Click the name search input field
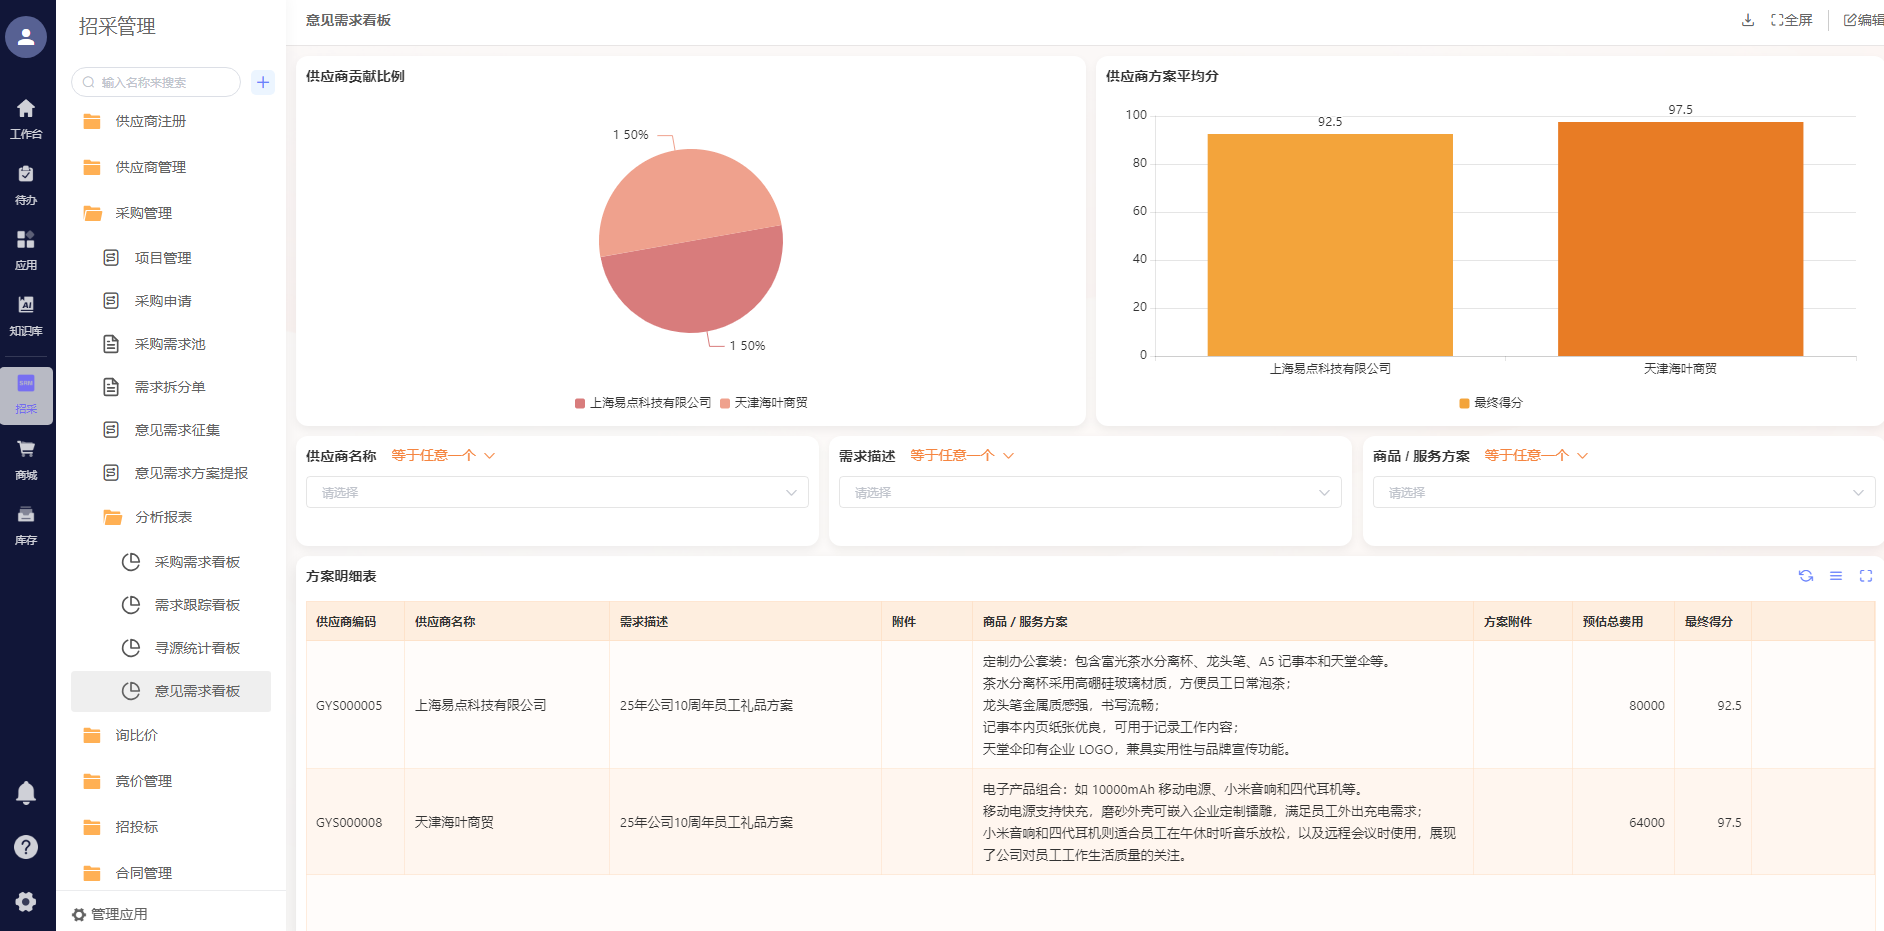The height and width of the screenshot is (931, 1884). pyautogui.click(x=160, y=82)
